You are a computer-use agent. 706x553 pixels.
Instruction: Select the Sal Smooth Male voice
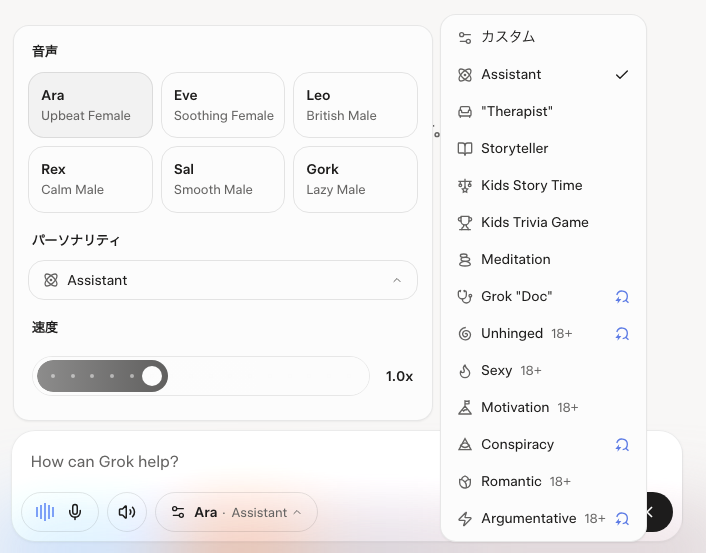pyautogui.click(x=223, y=179)
